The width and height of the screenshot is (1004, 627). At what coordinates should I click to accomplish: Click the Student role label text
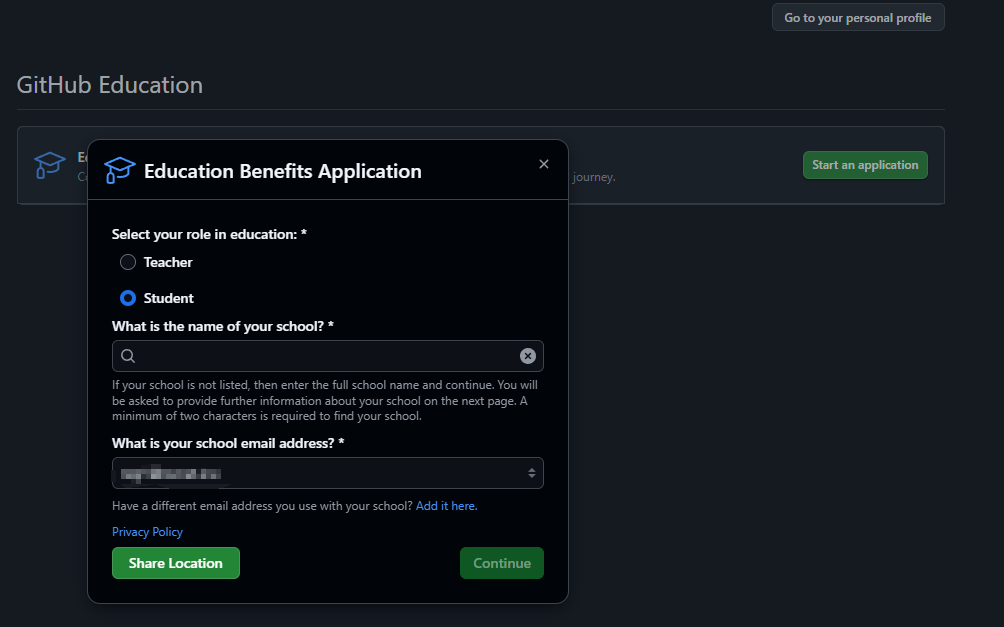(x=169, y=298)
